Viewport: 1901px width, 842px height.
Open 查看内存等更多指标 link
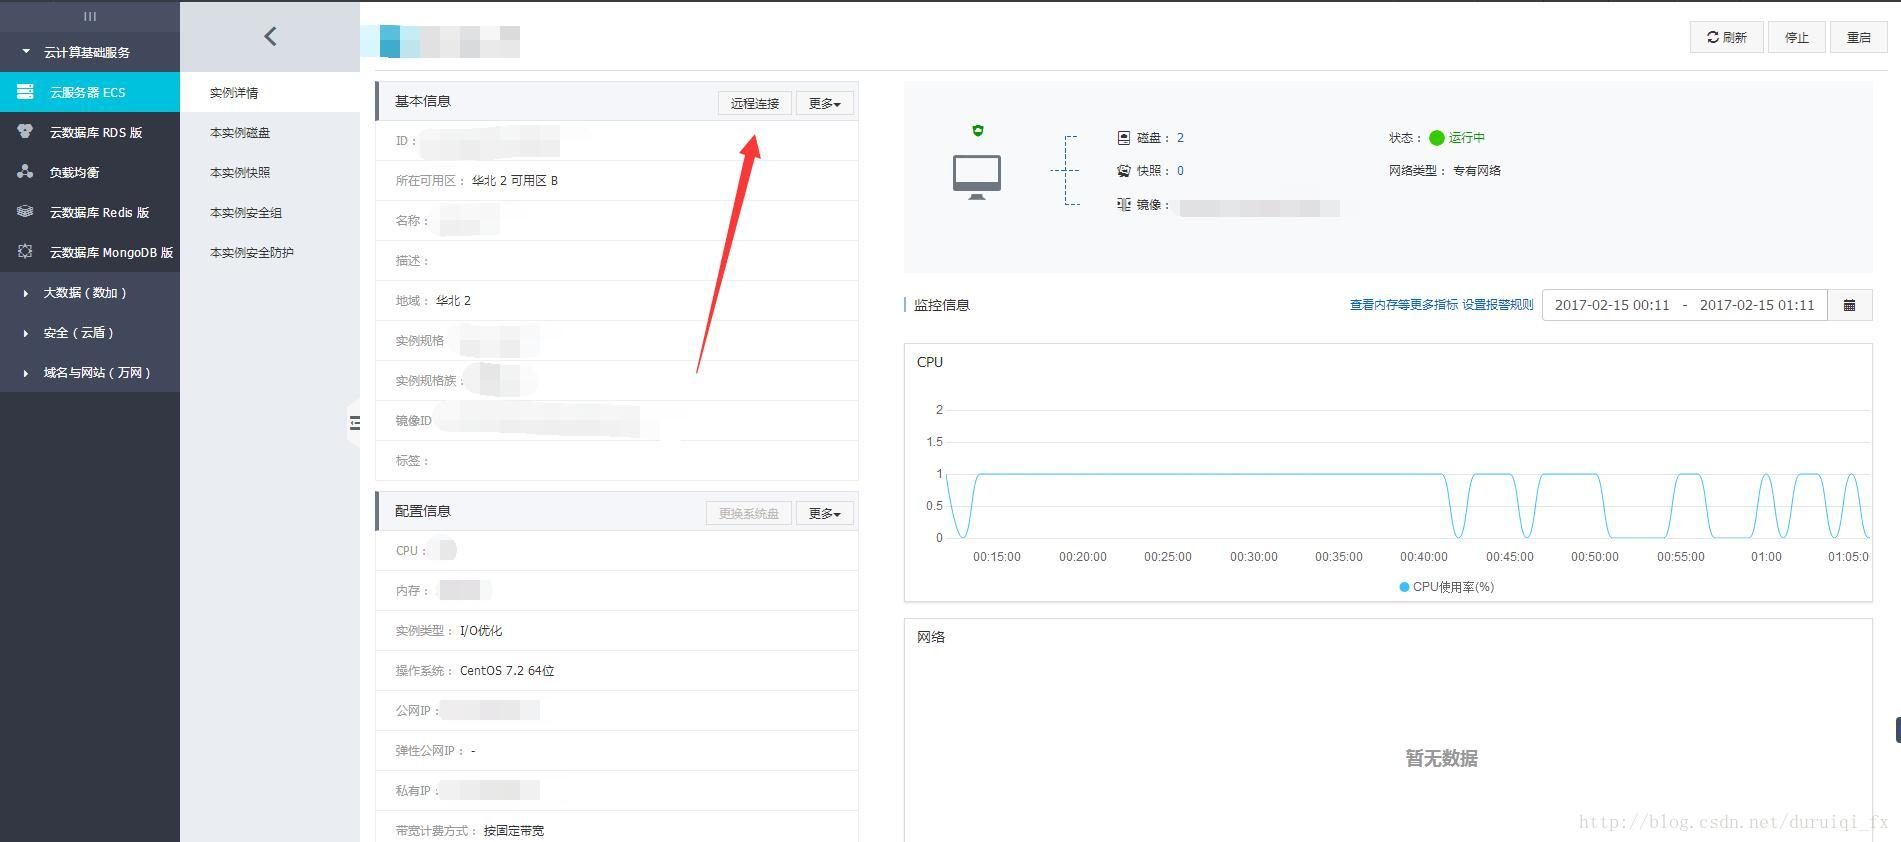[1403, 305]
